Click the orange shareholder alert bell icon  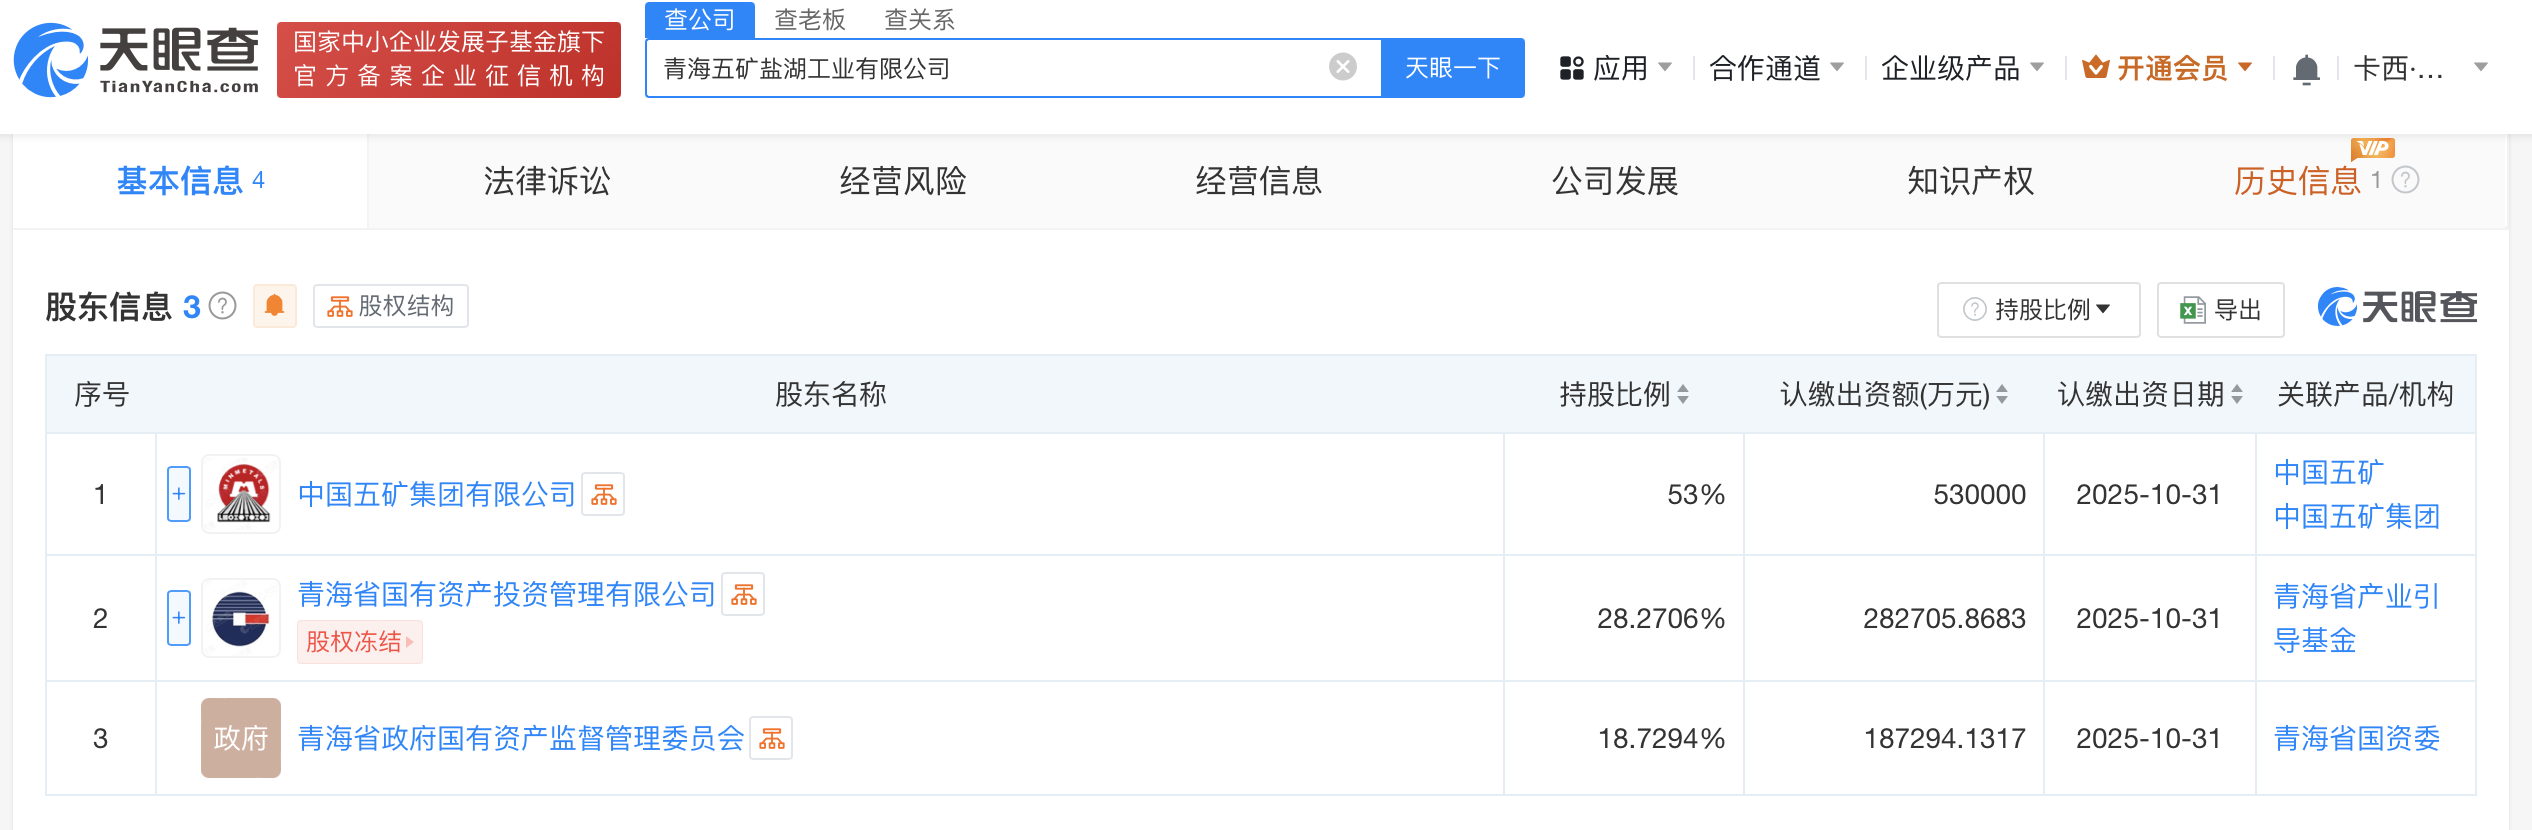point(275,306)
